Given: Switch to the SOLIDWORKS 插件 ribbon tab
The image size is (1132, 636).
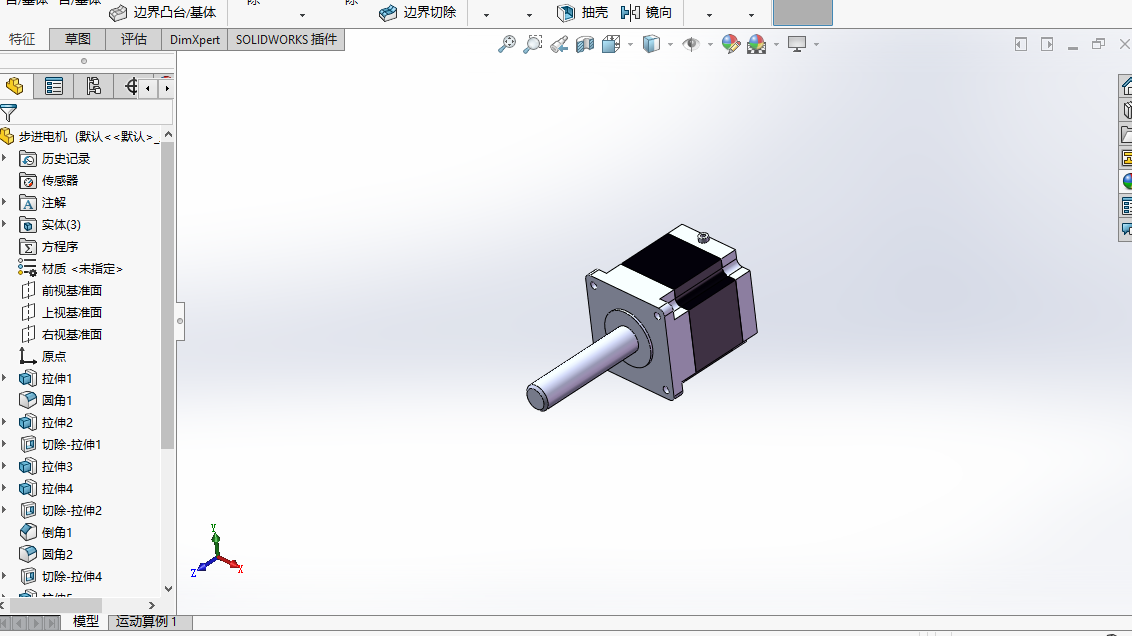Looking at the screenshot, I should [286, 39].
